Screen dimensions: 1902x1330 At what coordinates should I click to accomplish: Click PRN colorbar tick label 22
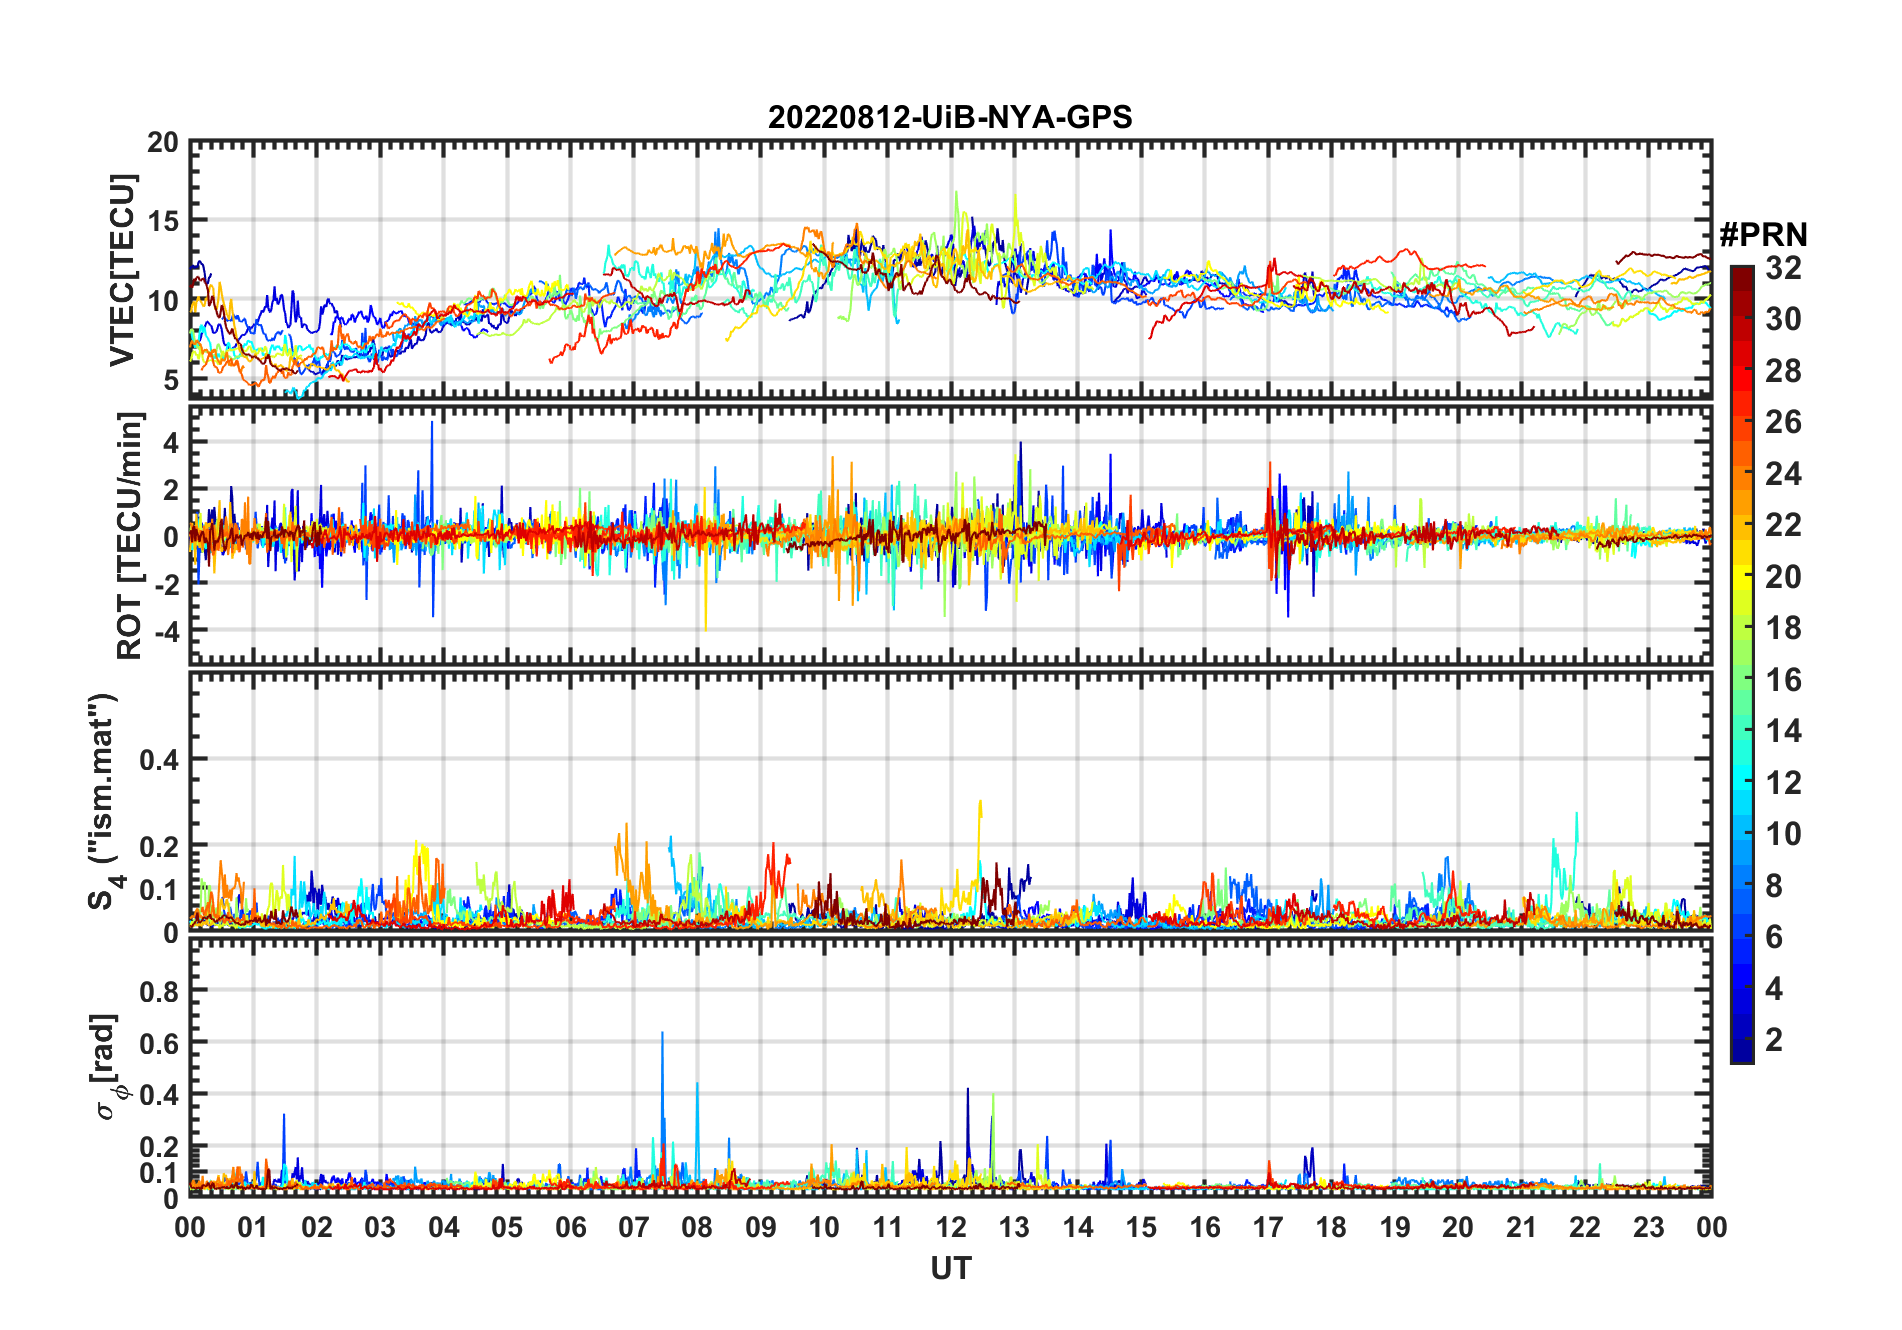(1783, 525)
